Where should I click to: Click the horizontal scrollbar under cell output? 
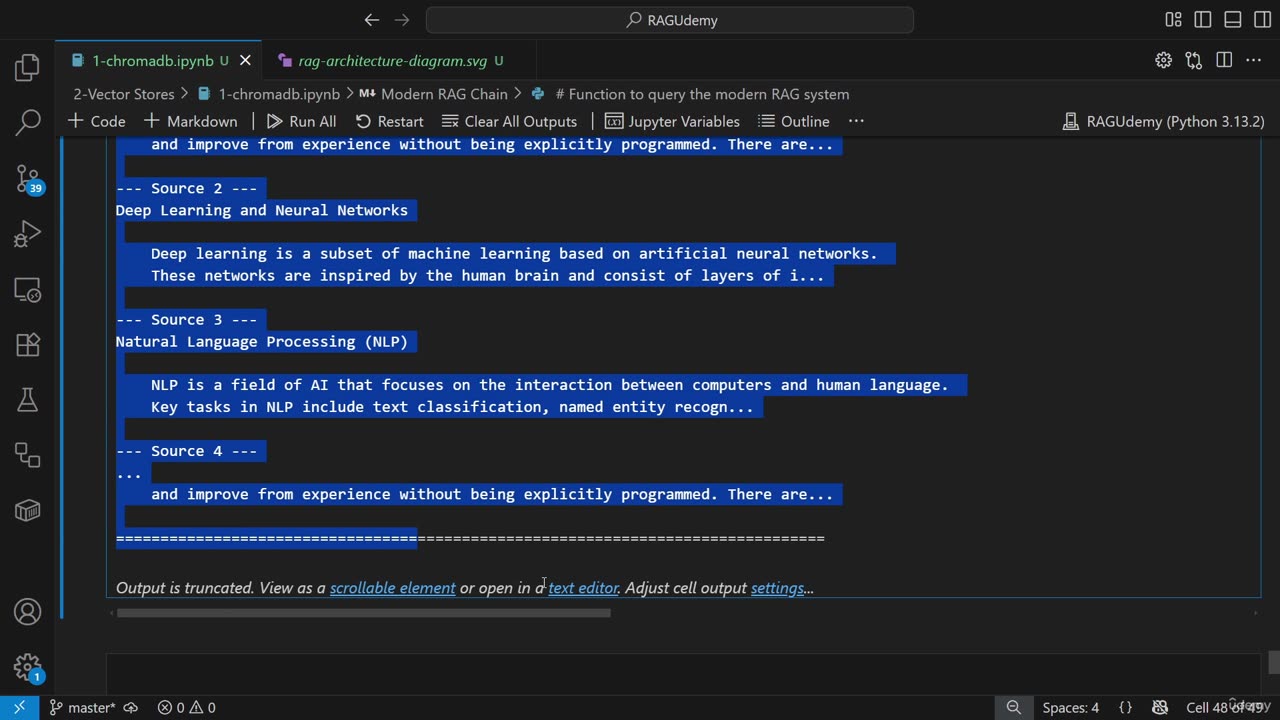363,613
